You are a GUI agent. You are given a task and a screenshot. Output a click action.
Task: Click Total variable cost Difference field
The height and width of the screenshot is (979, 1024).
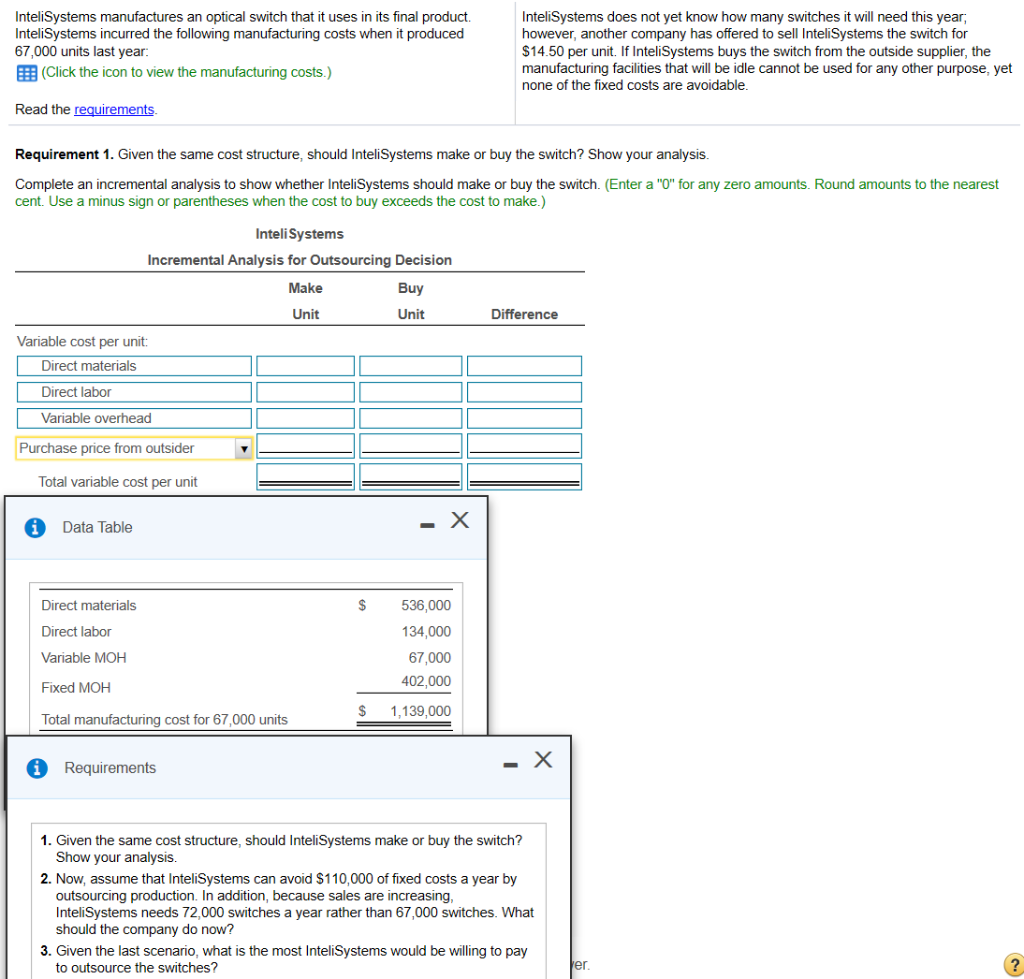524,477
